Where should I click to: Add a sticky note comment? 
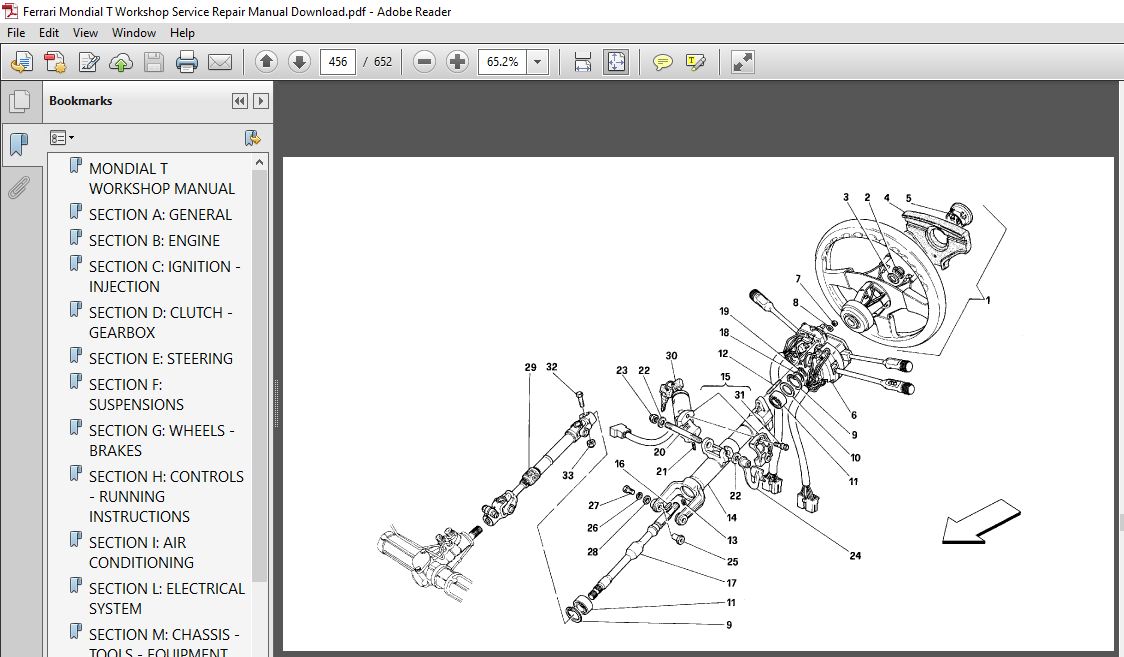pos(662,62)
